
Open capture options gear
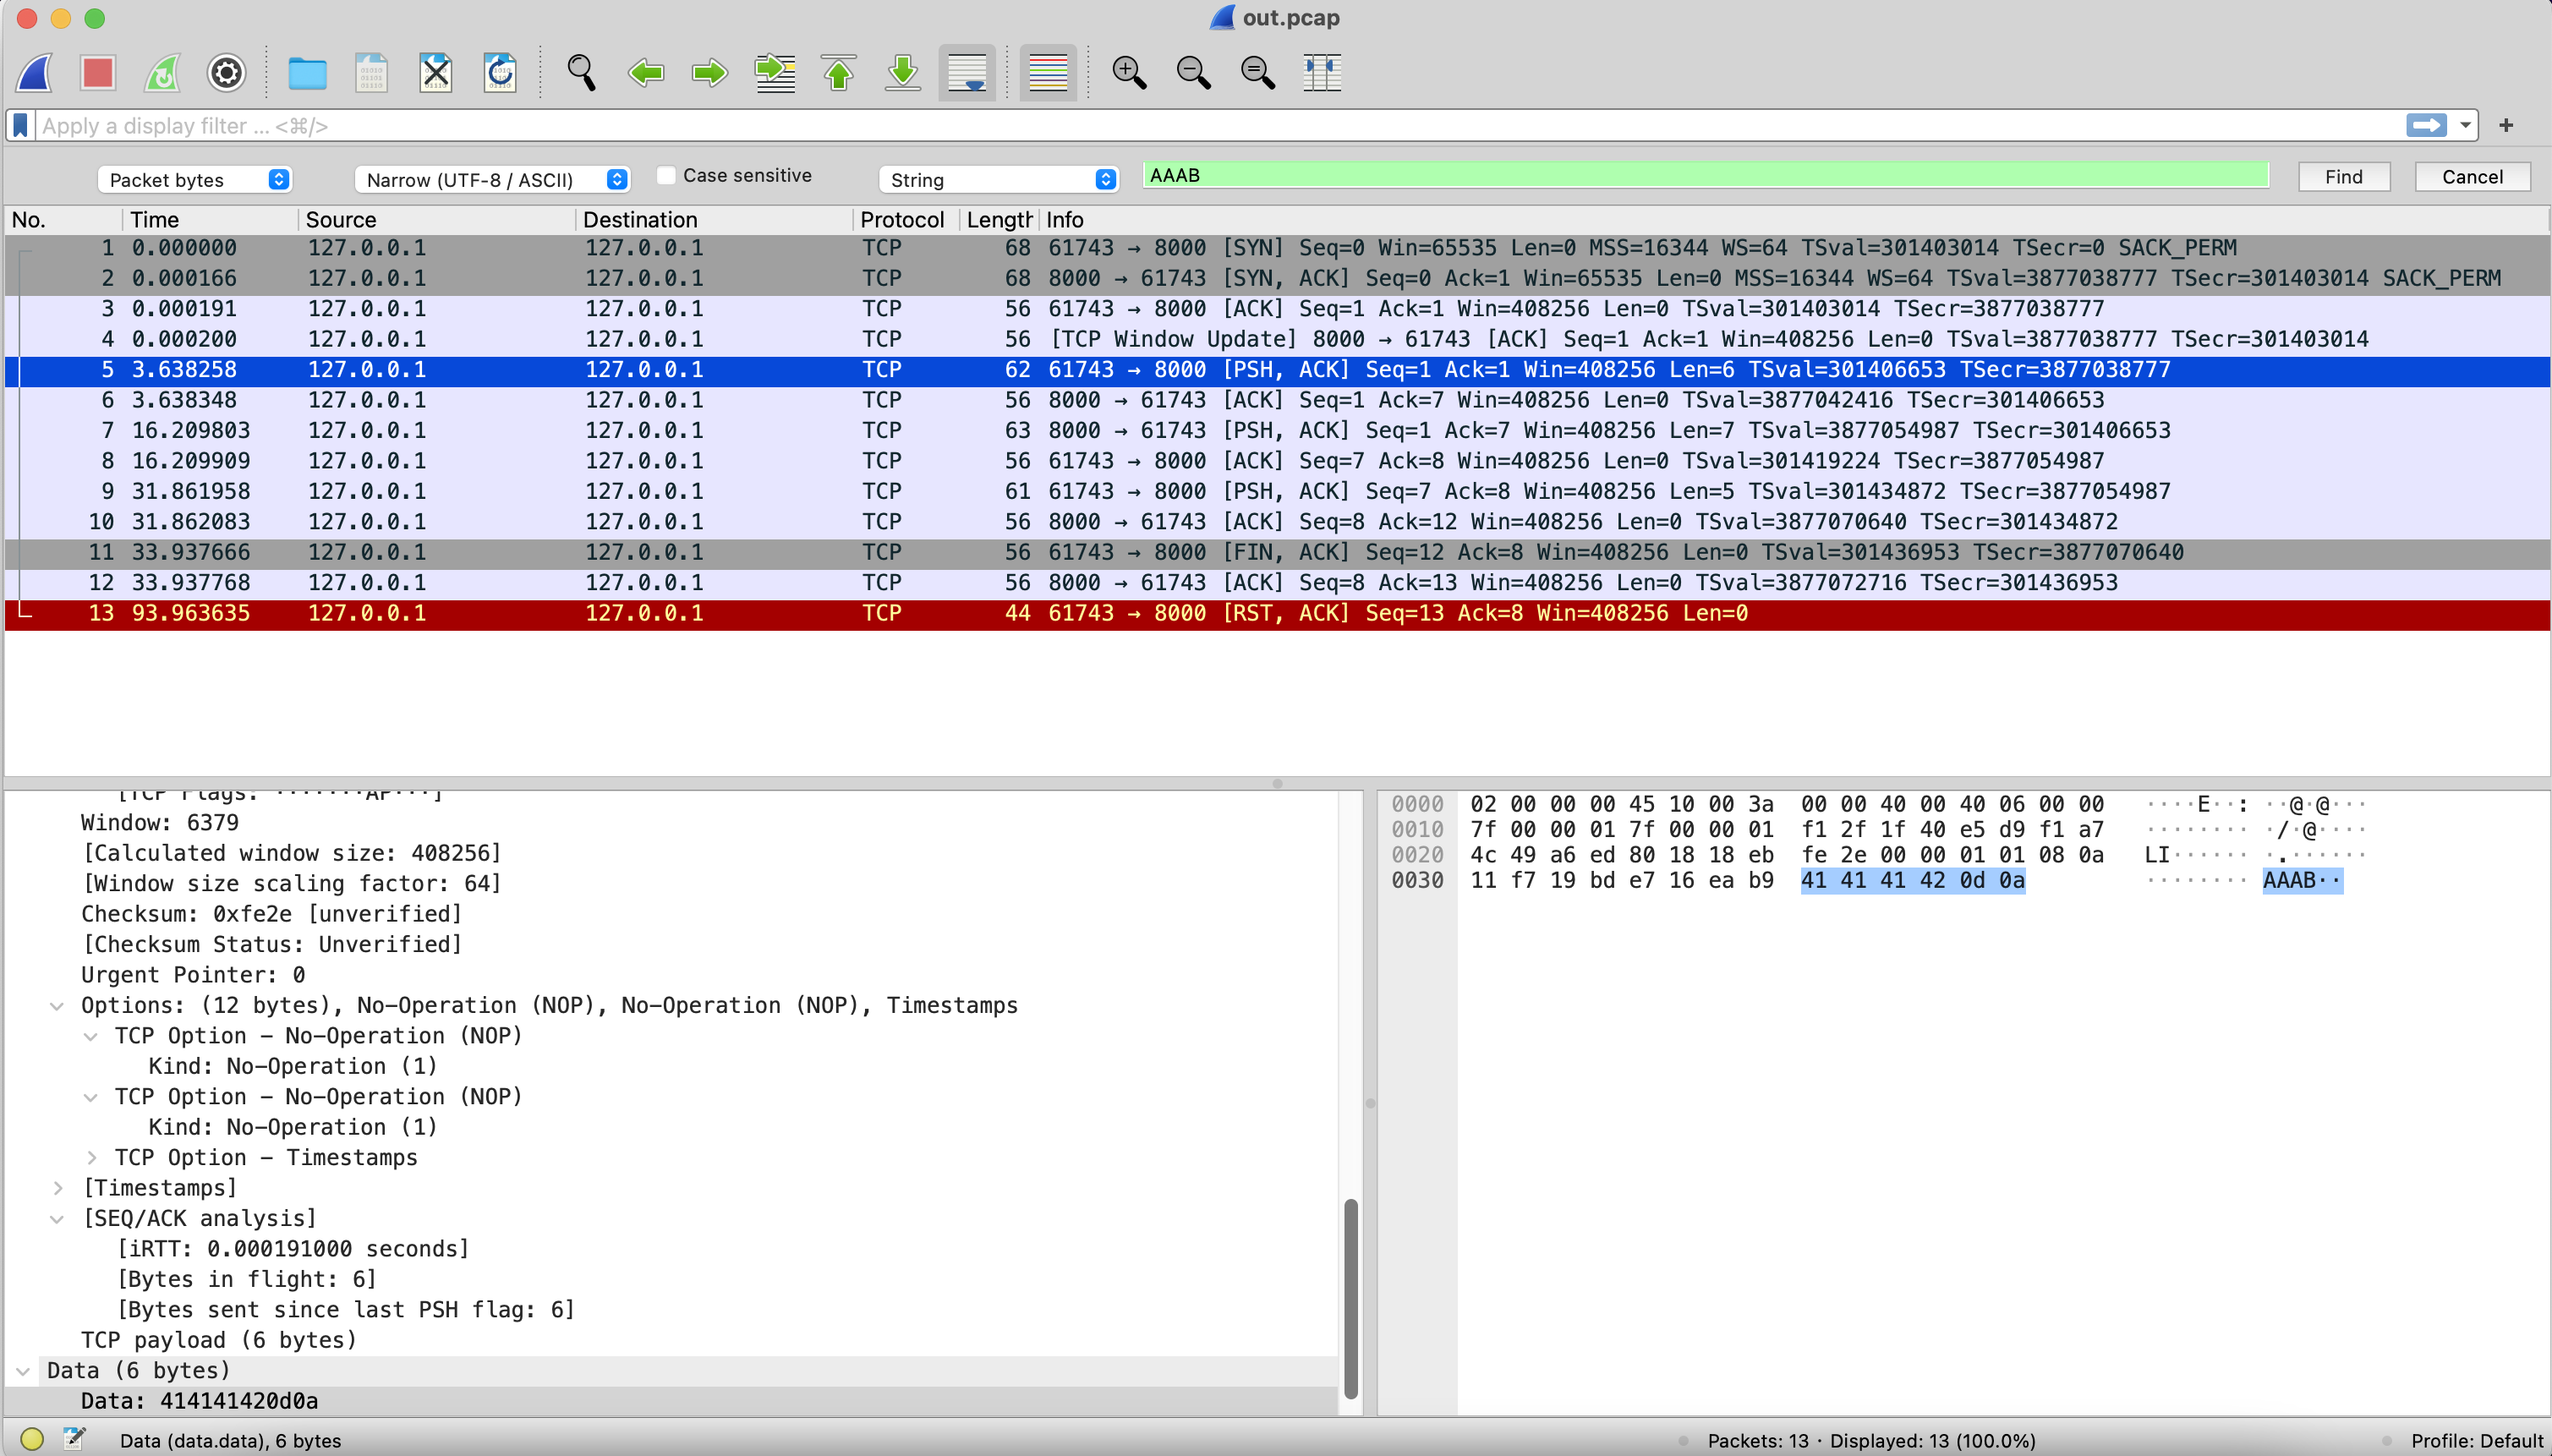click(227, 72)
